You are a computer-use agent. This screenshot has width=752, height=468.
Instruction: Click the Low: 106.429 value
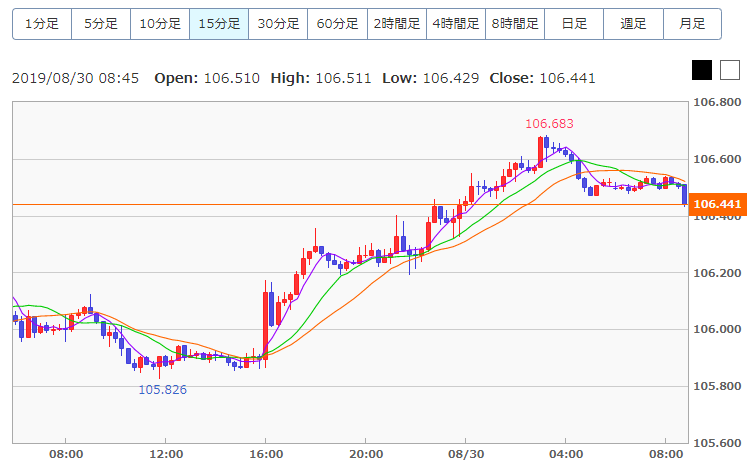point(431,78)
